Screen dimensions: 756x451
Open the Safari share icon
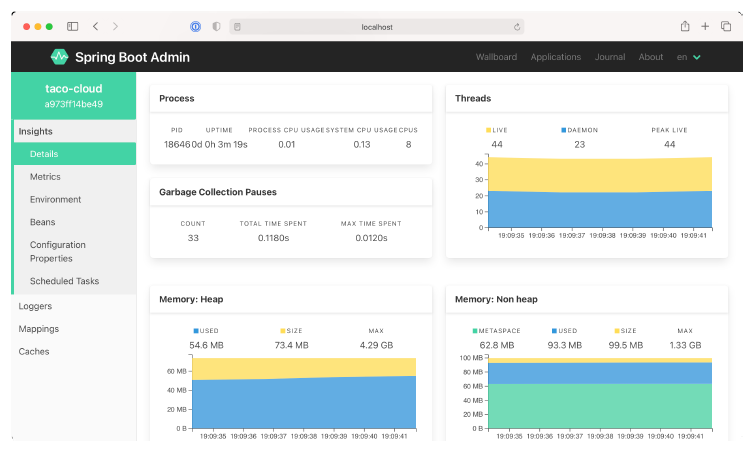pos(685,26)
